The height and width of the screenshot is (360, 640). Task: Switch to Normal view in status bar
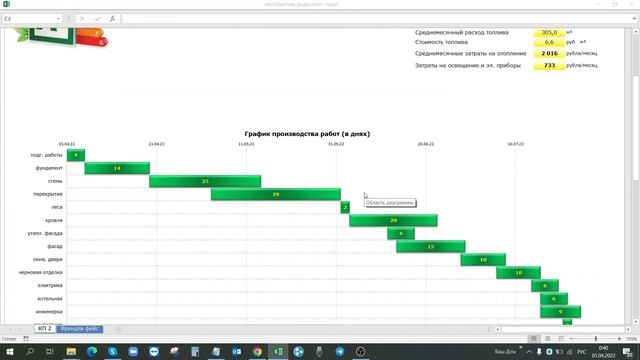pos(533,339)
